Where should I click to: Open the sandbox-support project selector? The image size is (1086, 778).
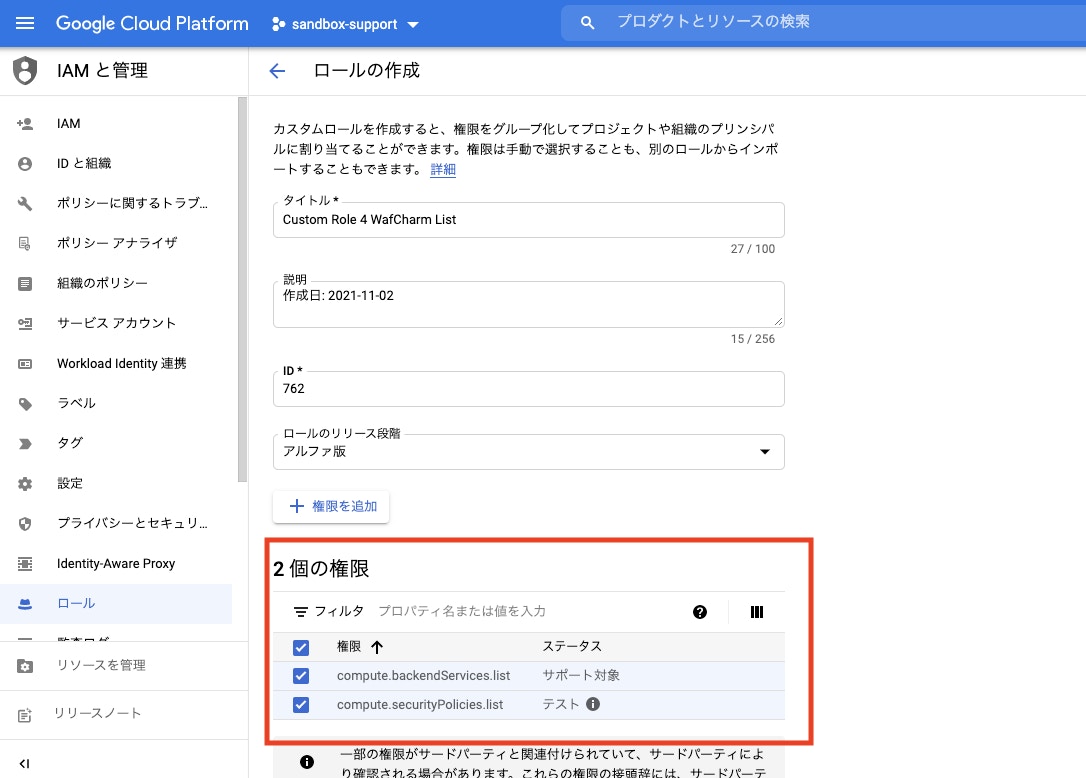[x=345, y=24]
